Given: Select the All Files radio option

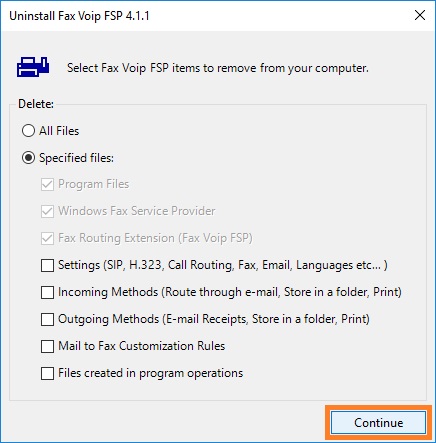Looking at the screenshot, I should (28, 131).
